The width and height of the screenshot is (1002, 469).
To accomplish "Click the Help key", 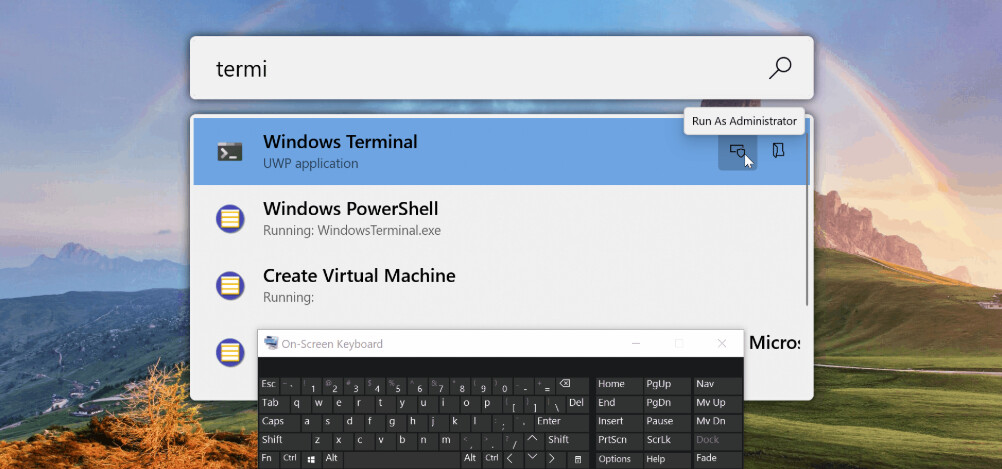I will pyautogui.click(x=667, y=460).
